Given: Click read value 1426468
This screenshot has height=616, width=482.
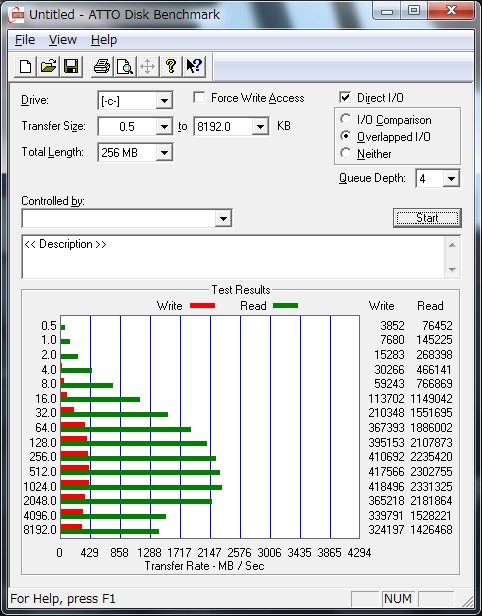Looking at the screenshot, I should point(431,530).
